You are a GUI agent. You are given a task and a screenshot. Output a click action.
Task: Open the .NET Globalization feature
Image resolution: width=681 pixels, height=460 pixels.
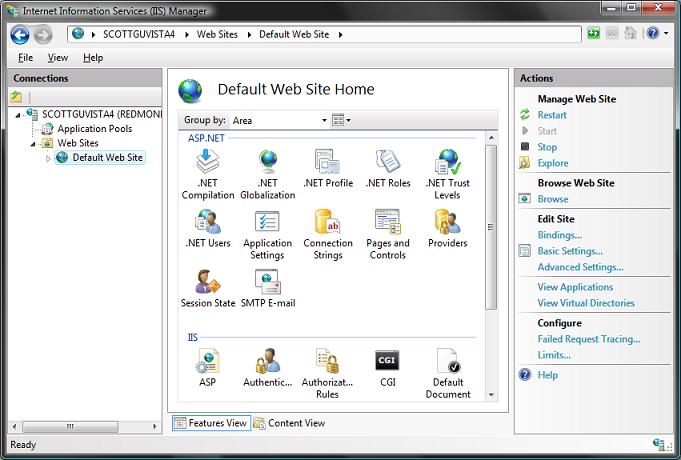coord(268,174)
